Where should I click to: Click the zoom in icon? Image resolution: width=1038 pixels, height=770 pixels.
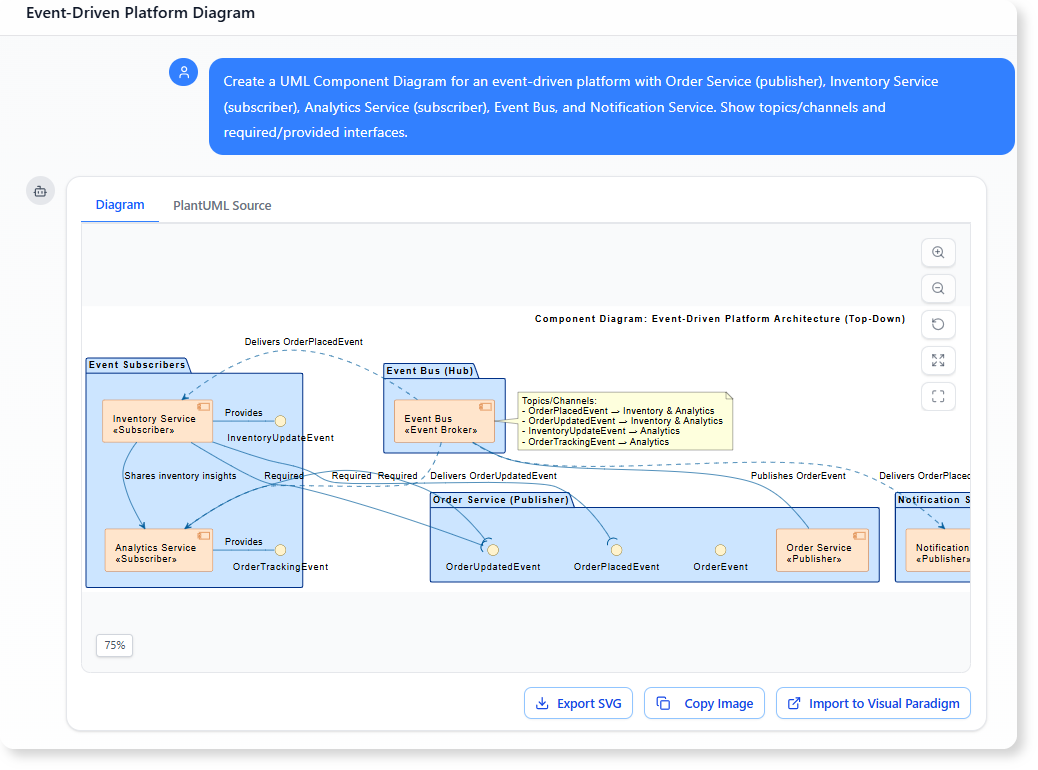point(937,252)
